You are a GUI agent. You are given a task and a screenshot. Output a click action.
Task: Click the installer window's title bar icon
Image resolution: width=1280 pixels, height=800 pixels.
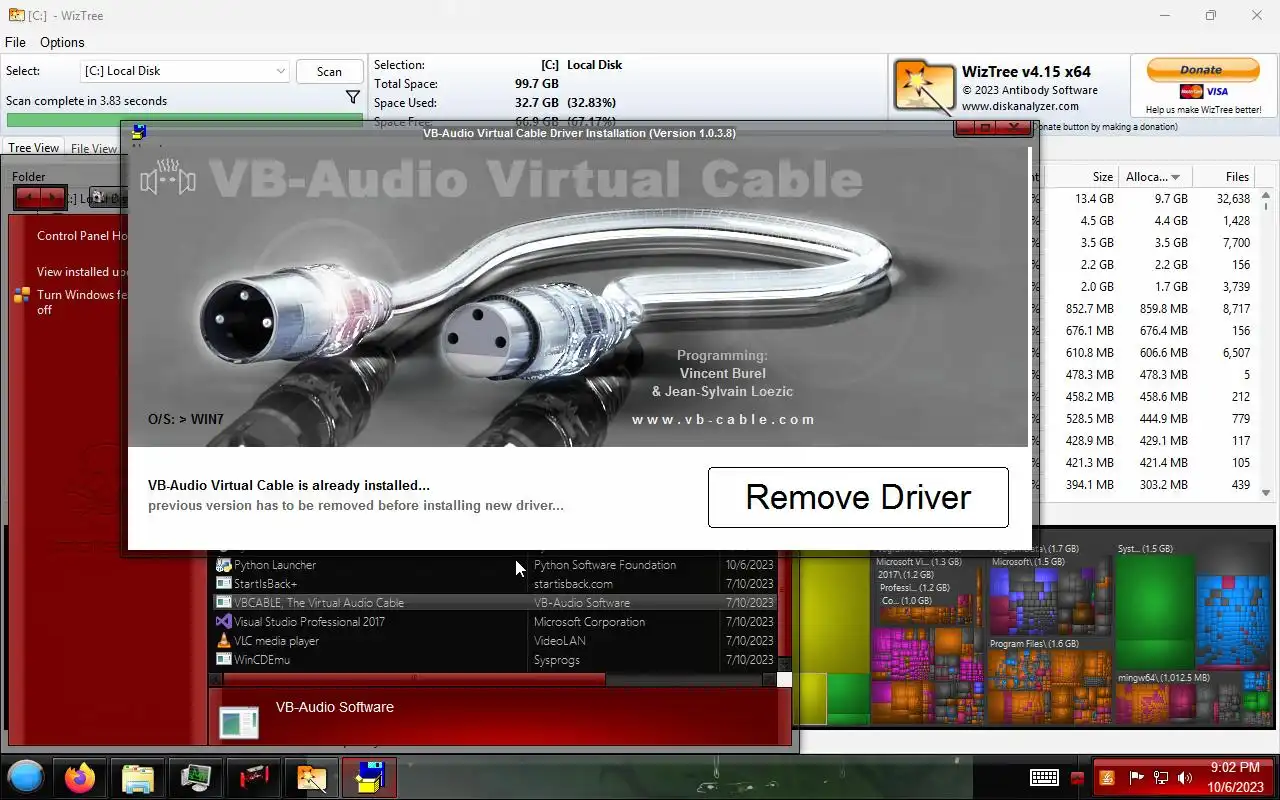click(139, 132)
